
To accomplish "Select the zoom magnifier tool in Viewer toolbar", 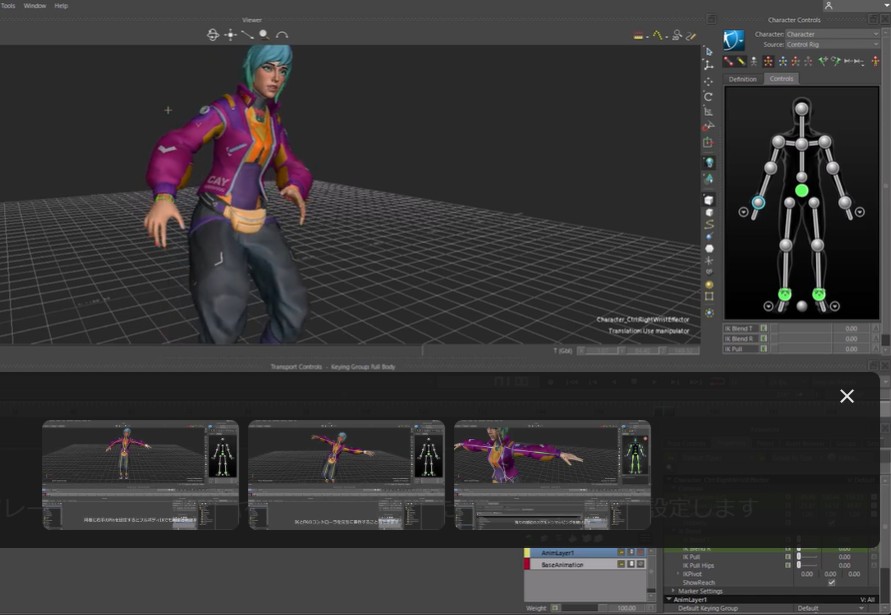I will coord(264,35).
